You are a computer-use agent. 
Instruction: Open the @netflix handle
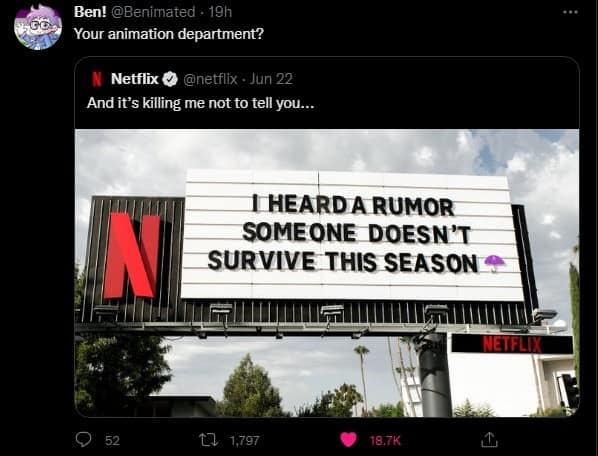coord(210,79)
